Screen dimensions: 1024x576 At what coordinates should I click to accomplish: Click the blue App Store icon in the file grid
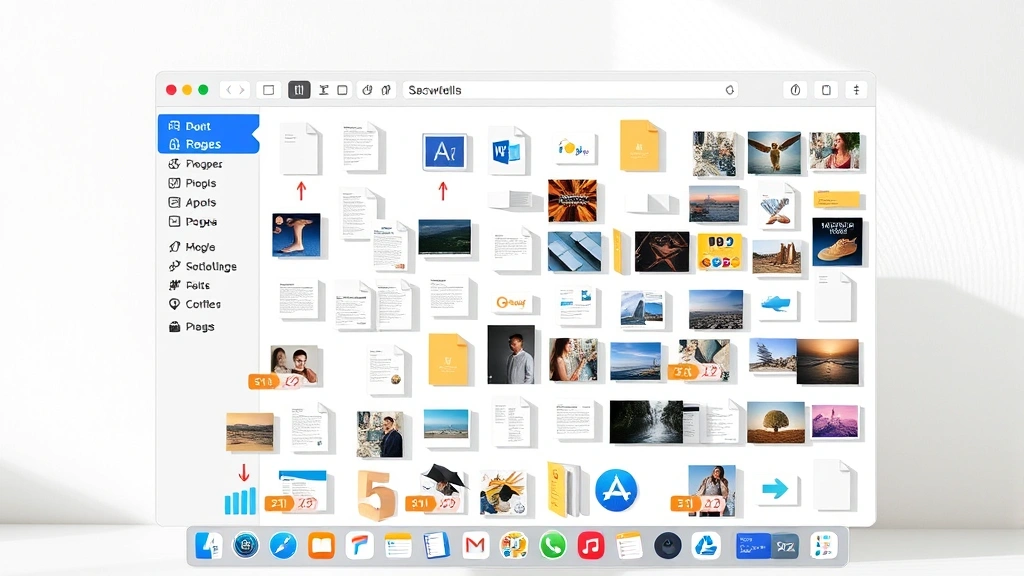pos(617,488)
